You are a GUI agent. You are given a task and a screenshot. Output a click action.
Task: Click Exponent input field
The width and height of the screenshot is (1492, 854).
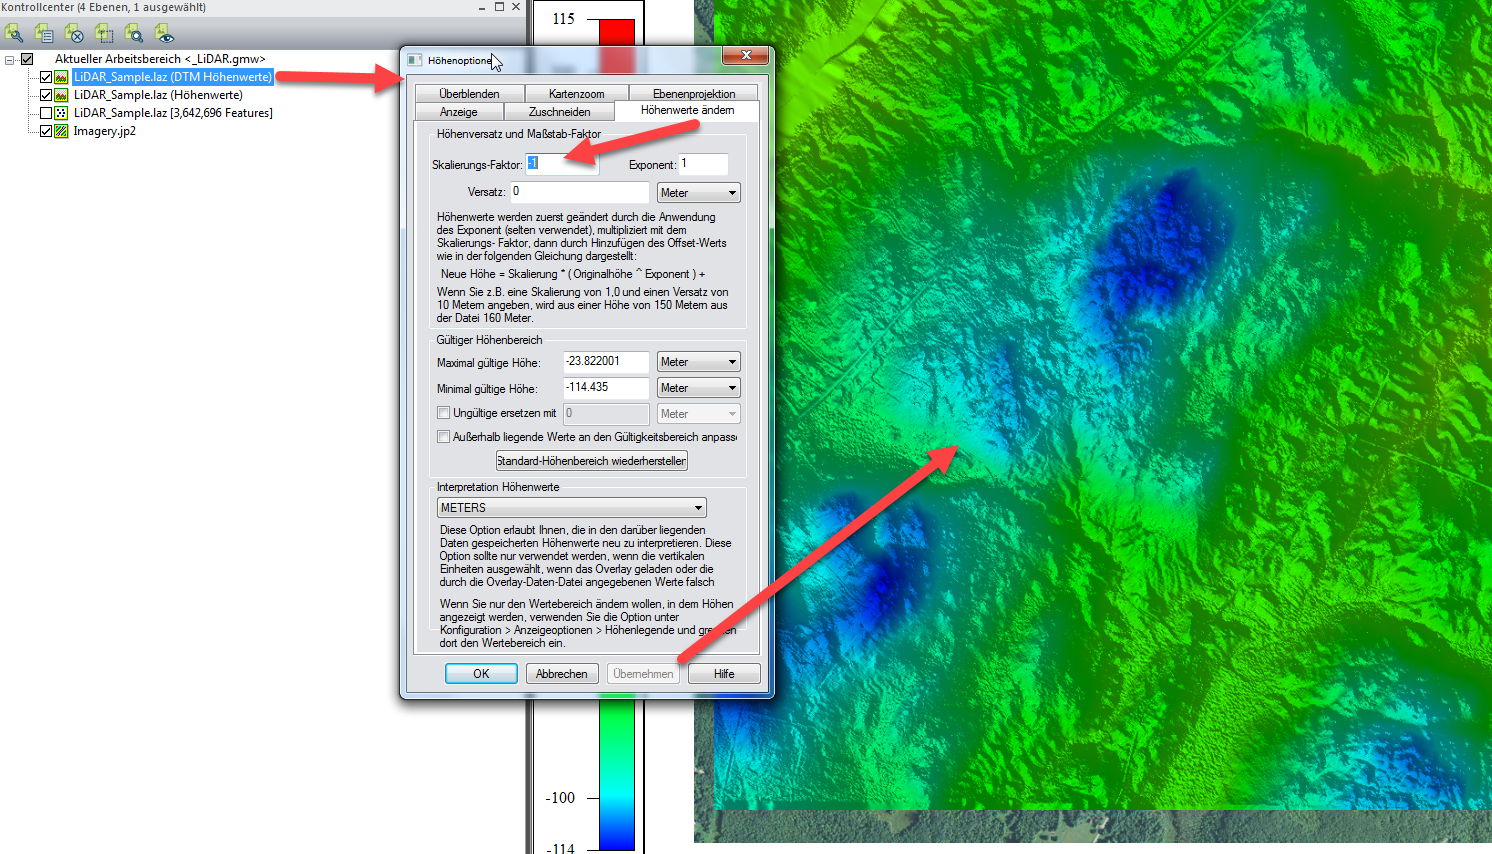(x=704, y=164)
